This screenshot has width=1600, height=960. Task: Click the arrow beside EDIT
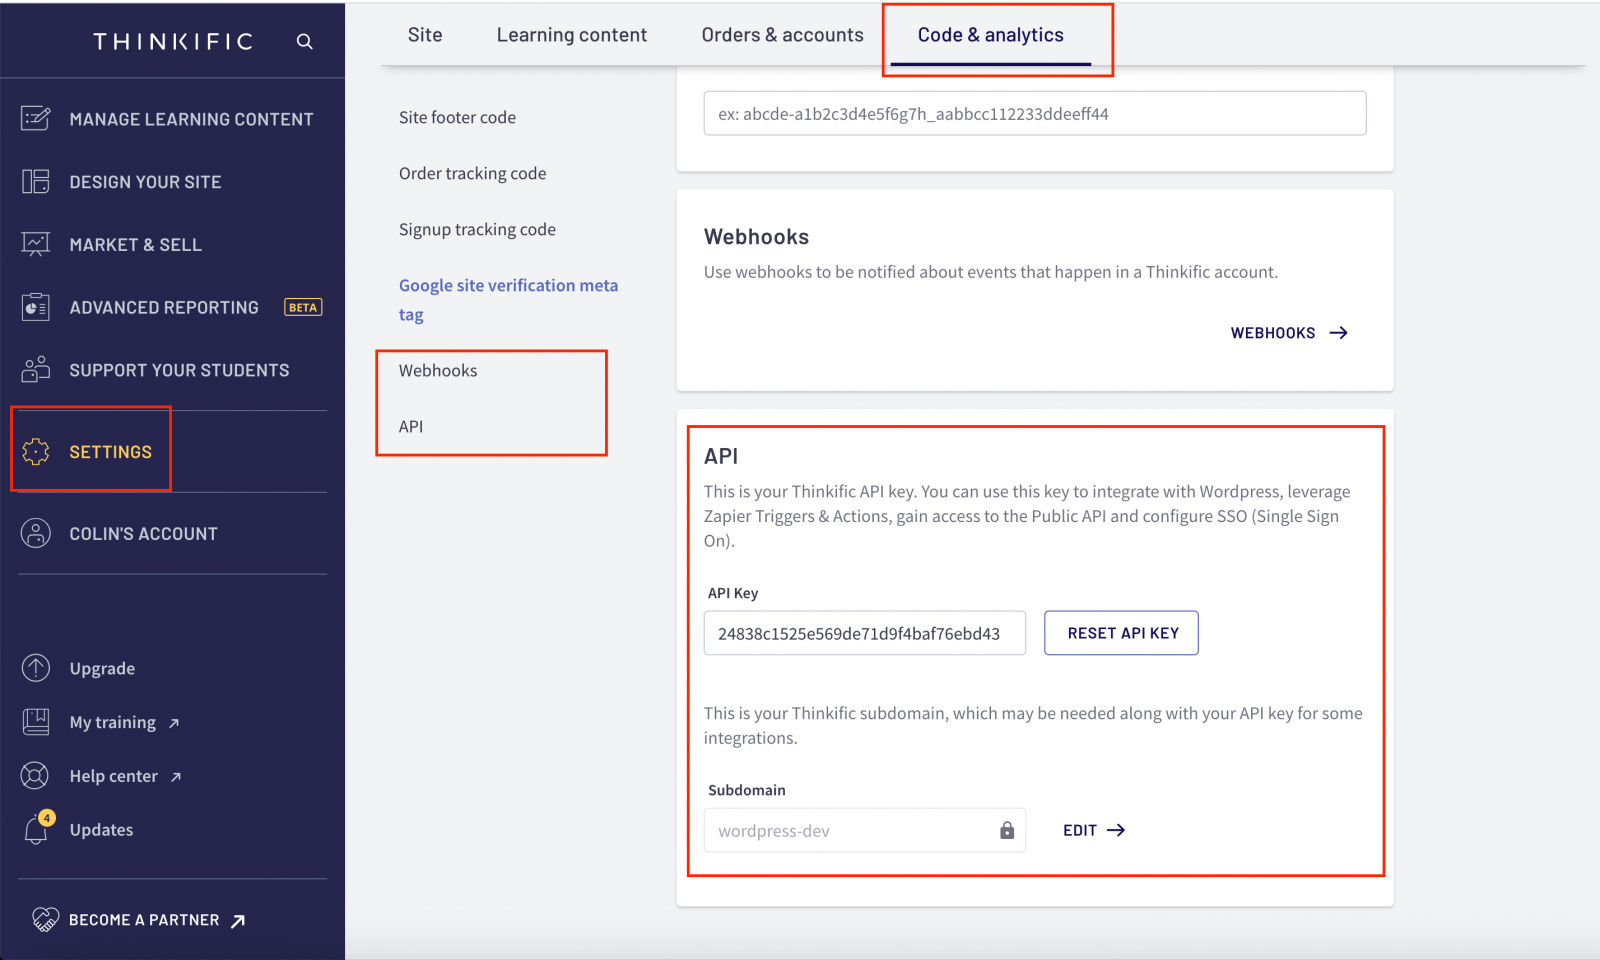pos(1116,830)
